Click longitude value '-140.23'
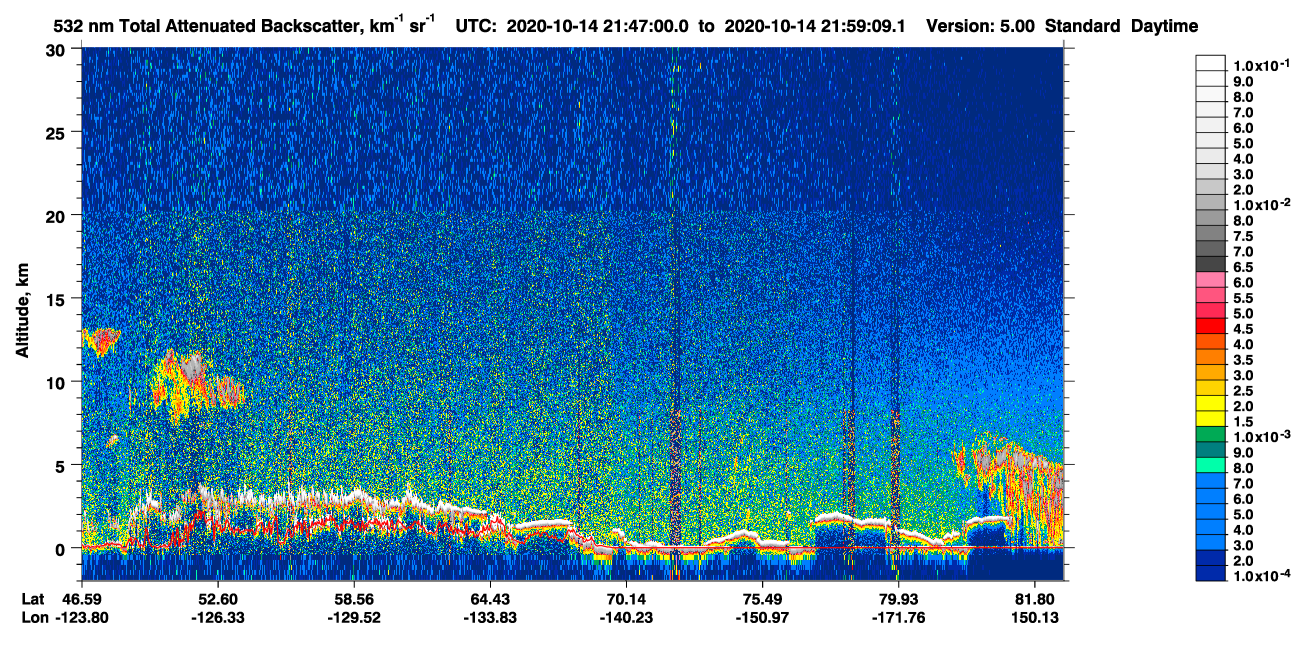 pyautogui.click(x=626, y=618)
